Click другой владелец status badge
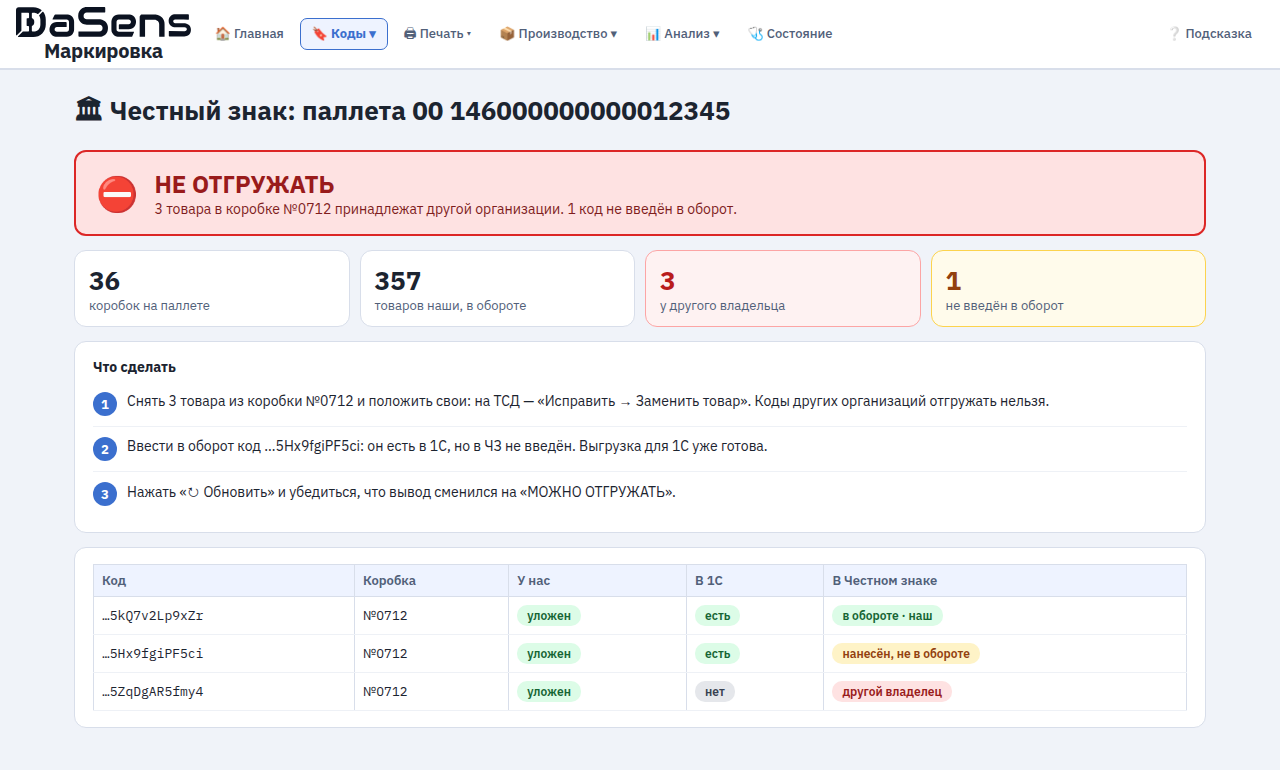Viewport: 1280px width, 770px height. click(892, 692)
